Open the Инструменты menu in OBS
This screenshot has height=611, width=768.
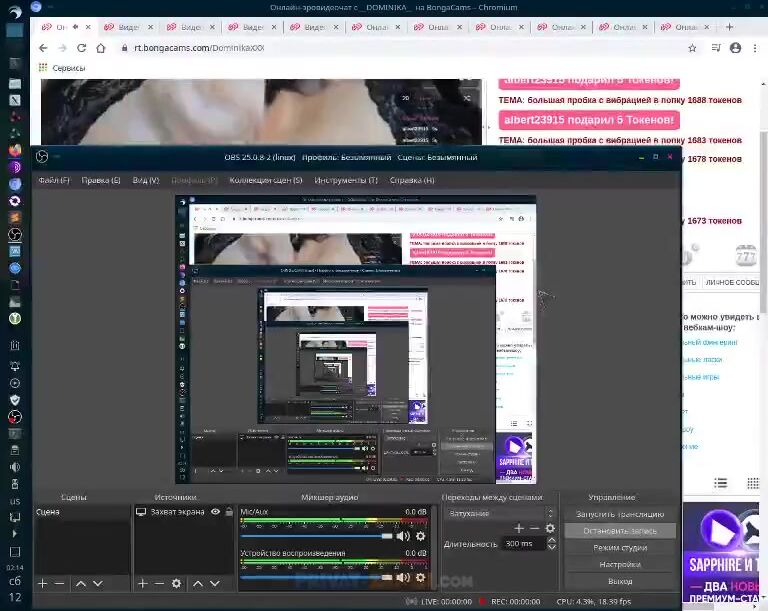pyautogui.click(x=345, y=180)
